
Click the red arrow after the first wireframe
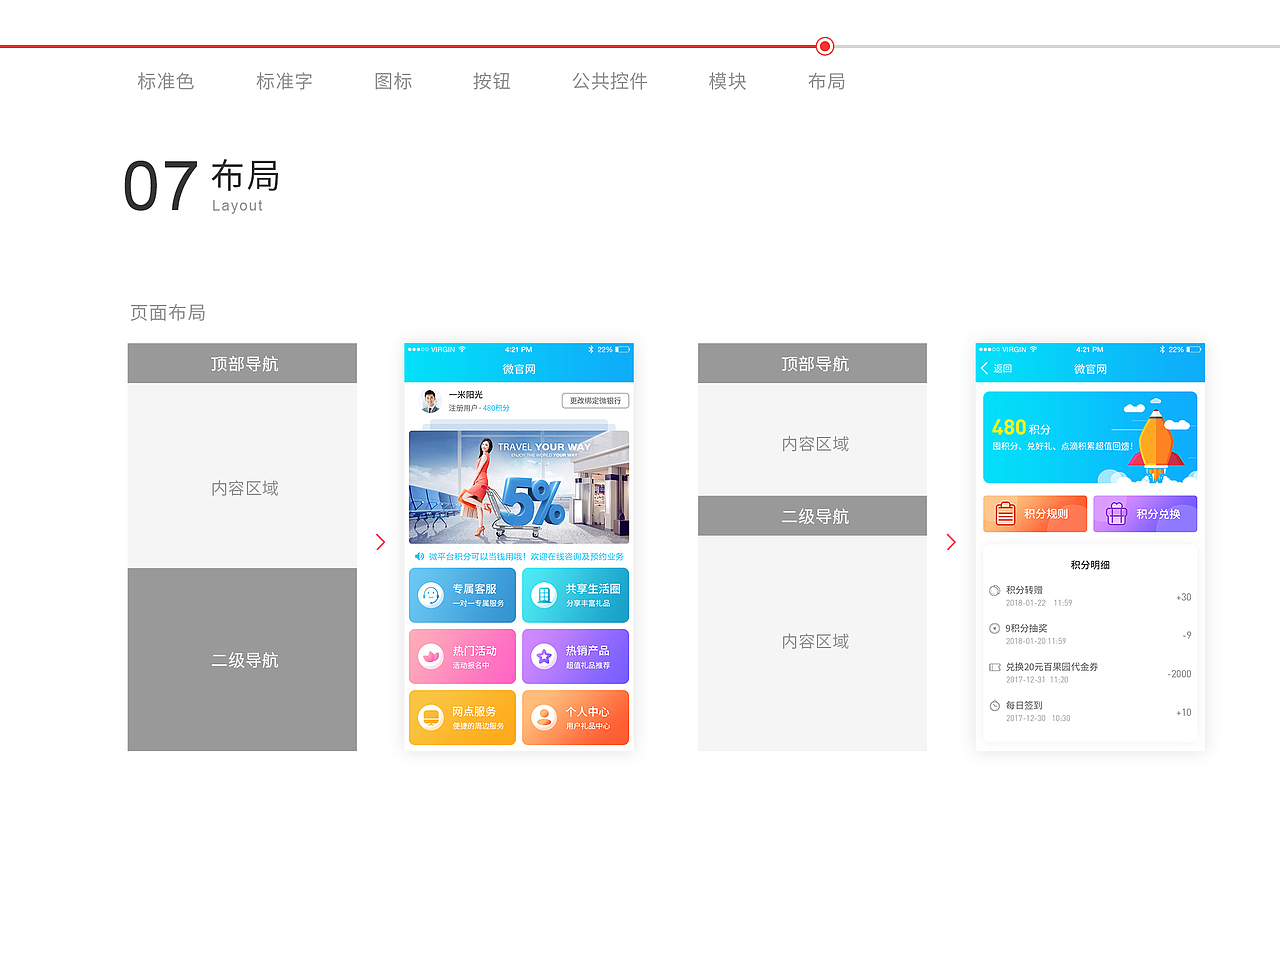(x=380, y=542)
